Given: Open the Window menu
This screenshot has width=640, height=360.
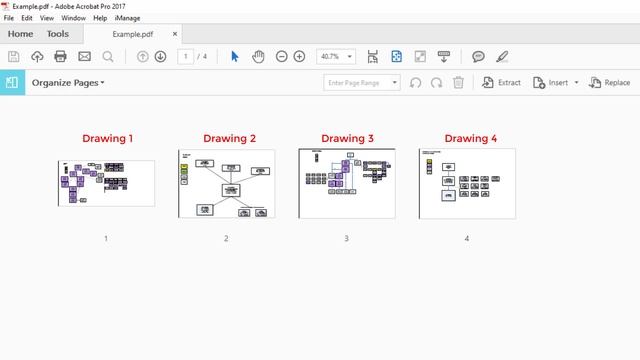Looking at the screenshot, I should 73,18.
